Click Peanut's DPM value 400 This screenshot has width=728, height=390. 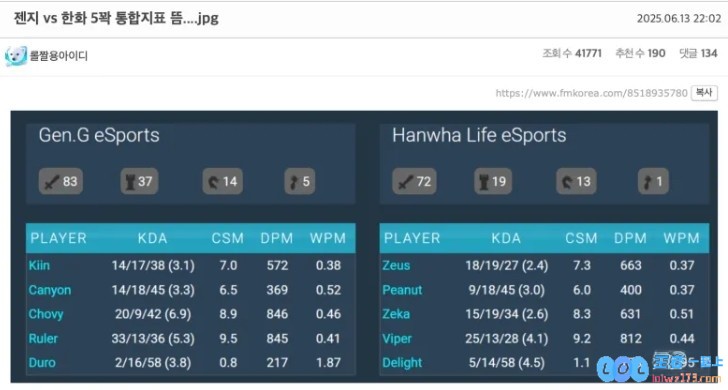pos(630,290)
